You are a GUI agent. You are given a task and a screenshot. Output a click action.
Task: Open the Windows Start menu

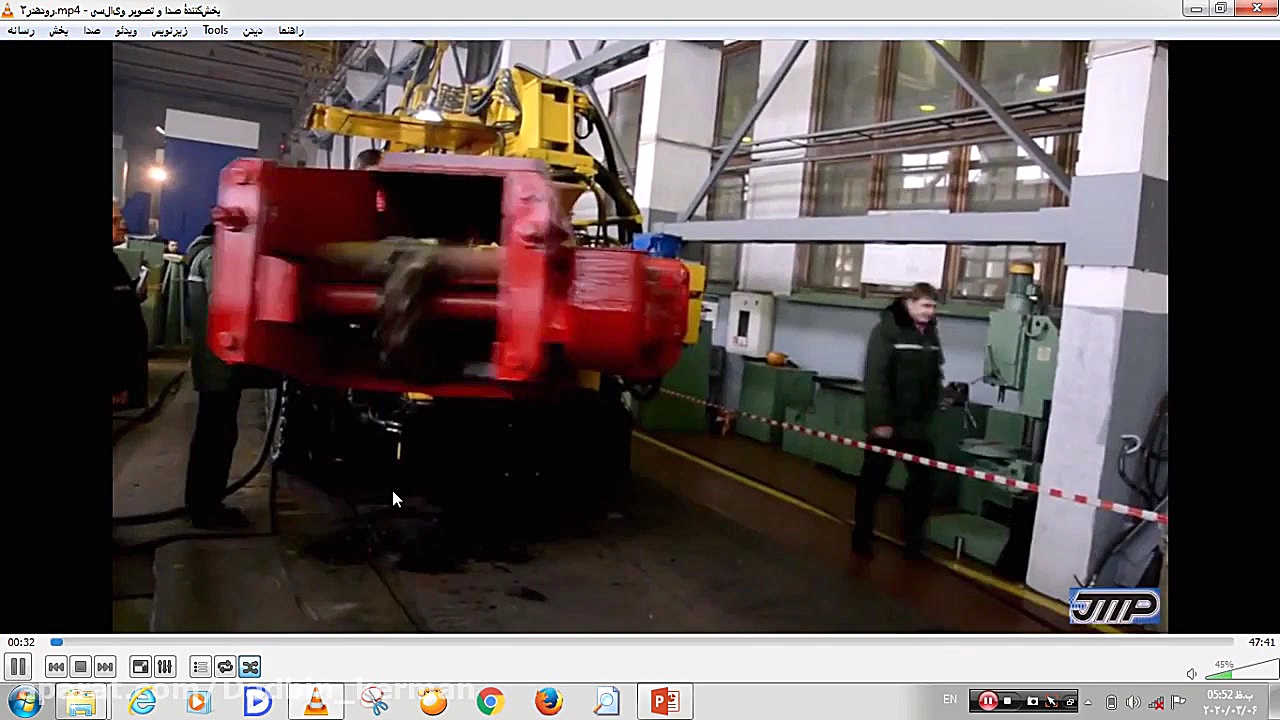coord(23,701)
